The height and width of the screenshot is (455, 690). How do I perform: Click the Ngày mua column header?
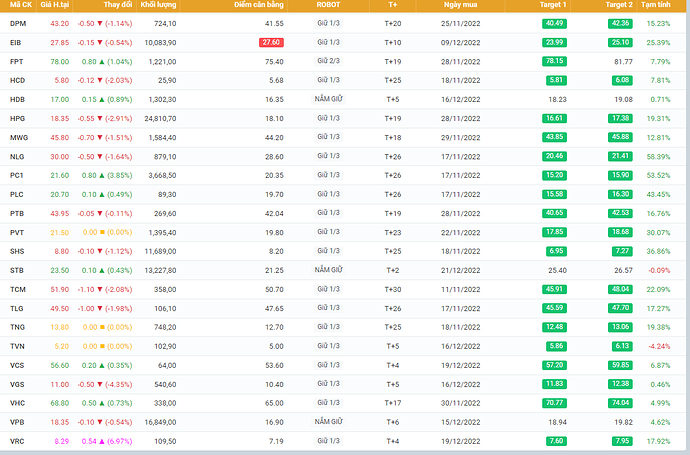coord(460,5)
